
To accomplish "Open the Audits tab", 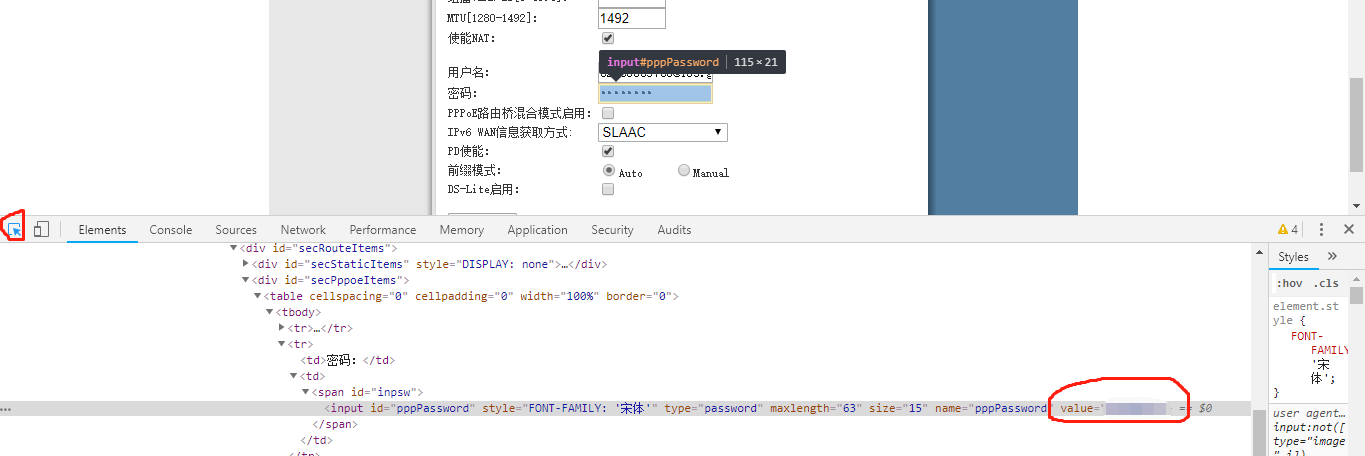I will [674, 229].
